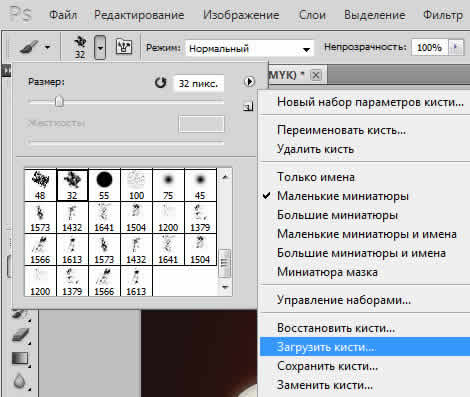Close the document tab with X
Image resolution: width=470 pixels, height=397 pixels.
tap(316, 75)
